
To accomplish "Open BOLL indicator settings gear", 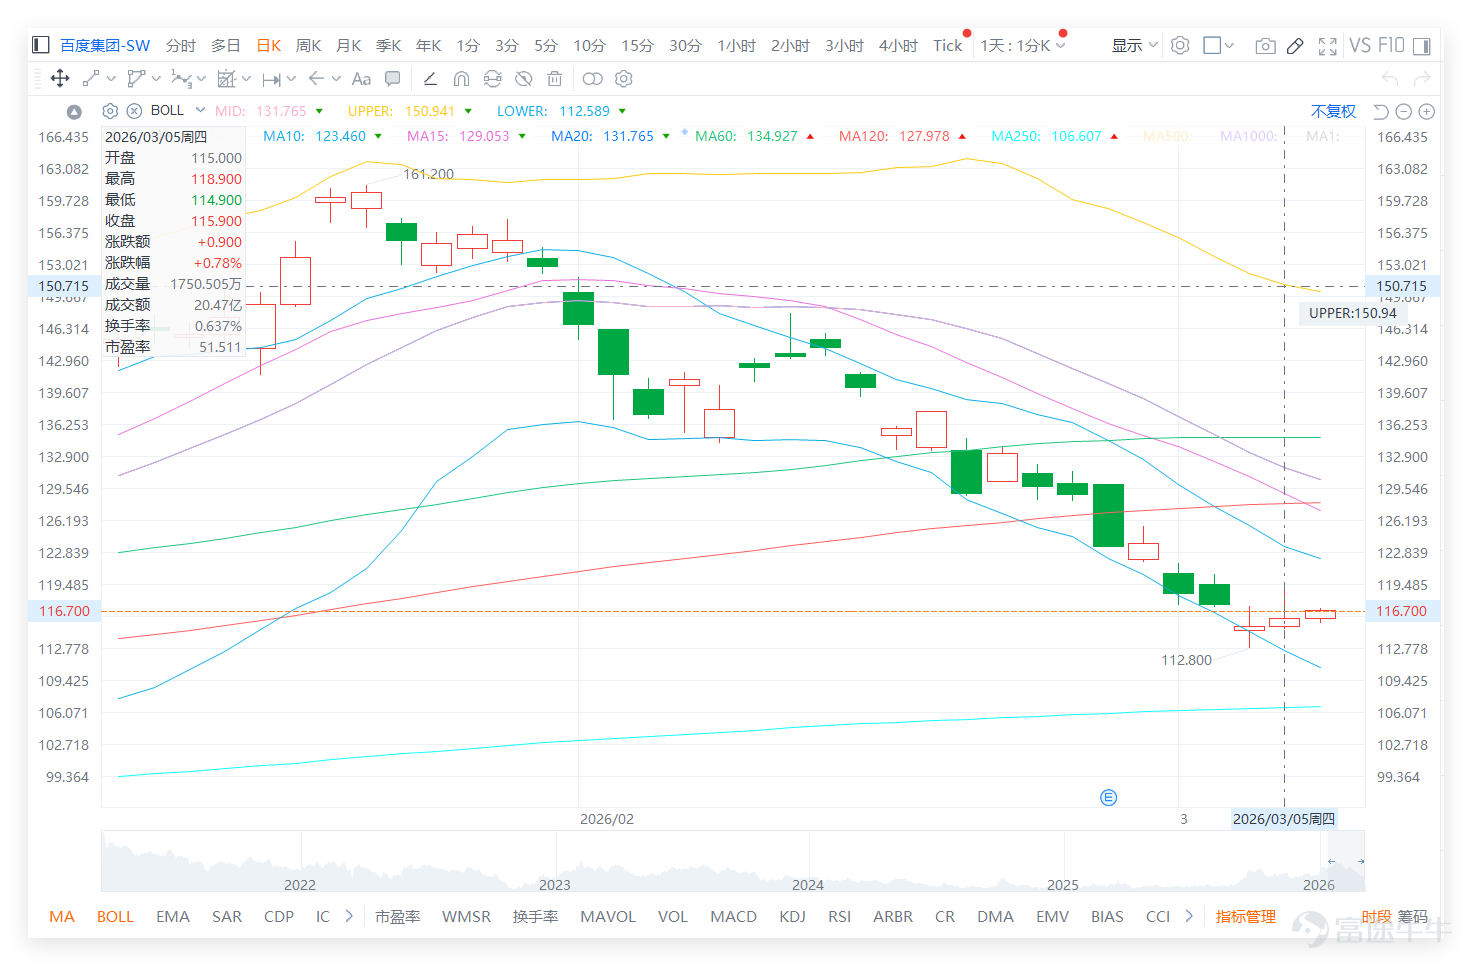I will pos(111,111).
